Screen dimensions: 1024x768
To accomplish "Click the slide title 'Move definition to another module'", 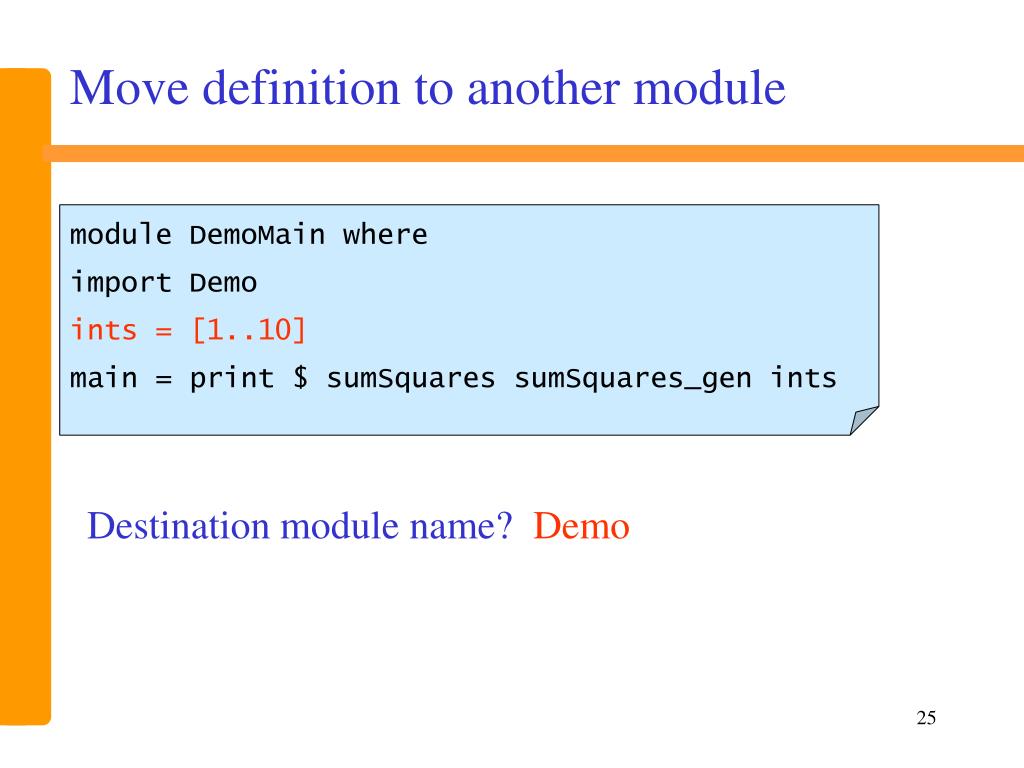I will (x=428, y=88).
